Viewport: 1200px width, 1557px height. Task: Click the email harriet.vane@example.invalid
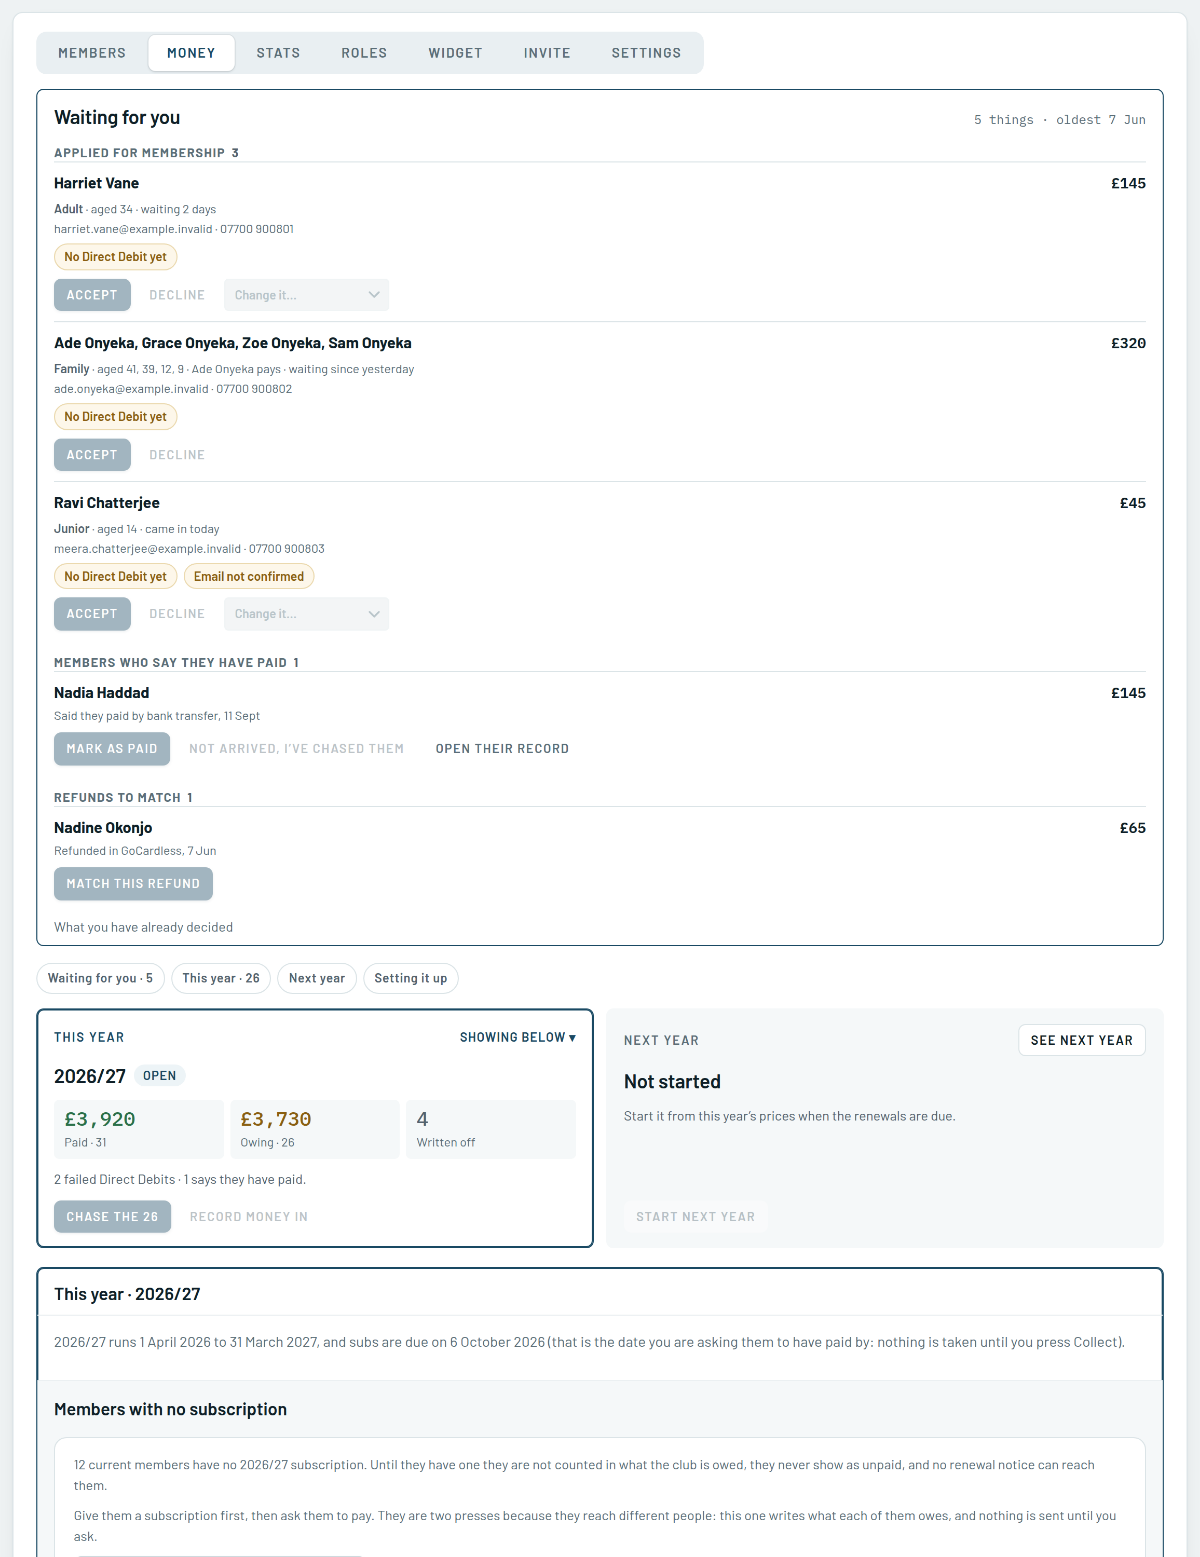[x=133, y=229]
